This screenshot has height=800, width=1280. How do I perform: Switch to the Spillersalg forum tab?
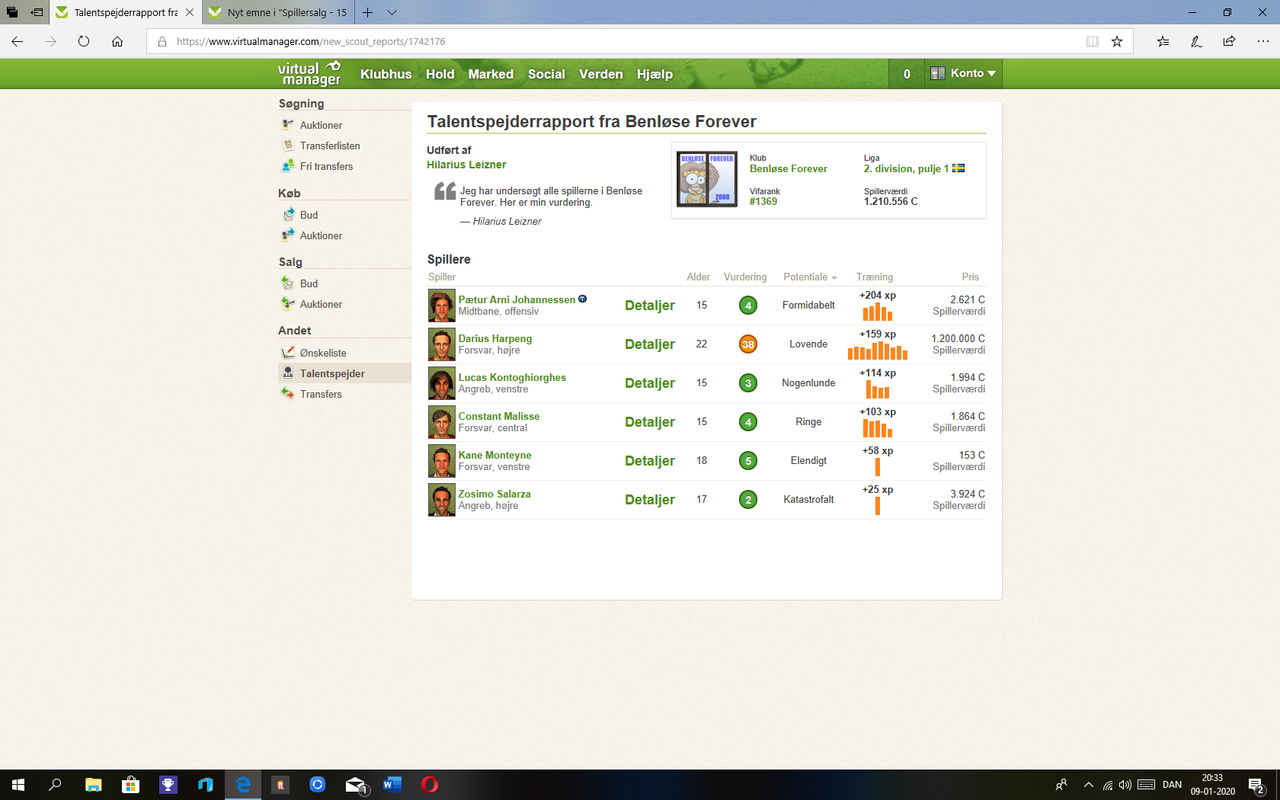(x=279, y=13)
